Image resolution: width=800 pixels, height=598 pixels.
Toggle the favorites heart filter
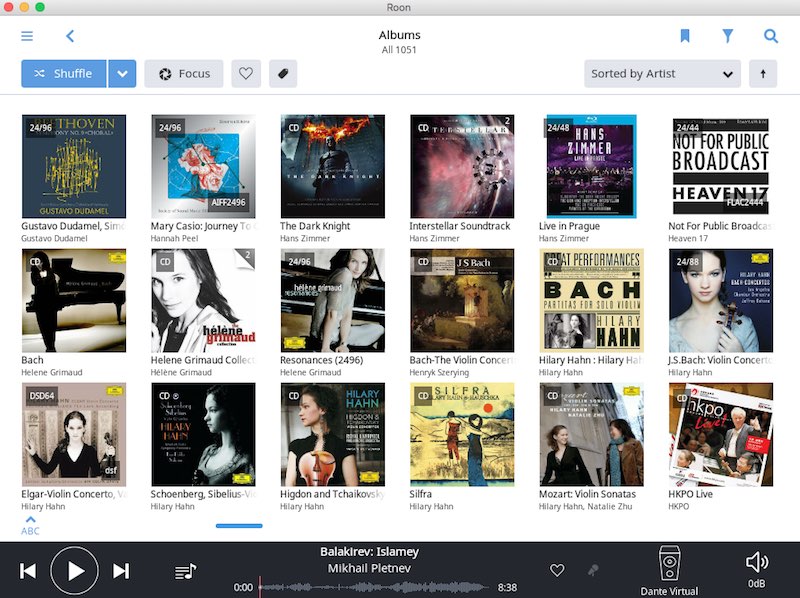click(246, 73)
